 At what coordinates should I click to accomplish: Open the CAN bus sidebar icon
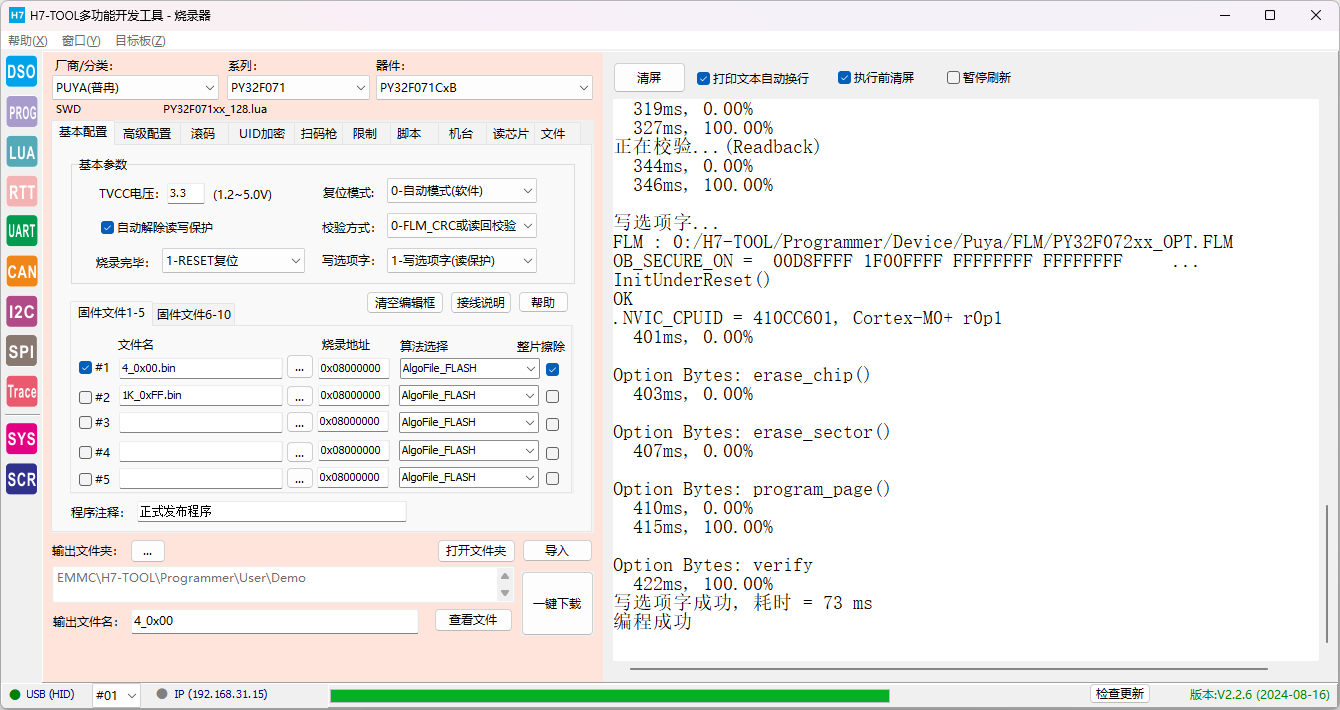click(x=21, y=271)
